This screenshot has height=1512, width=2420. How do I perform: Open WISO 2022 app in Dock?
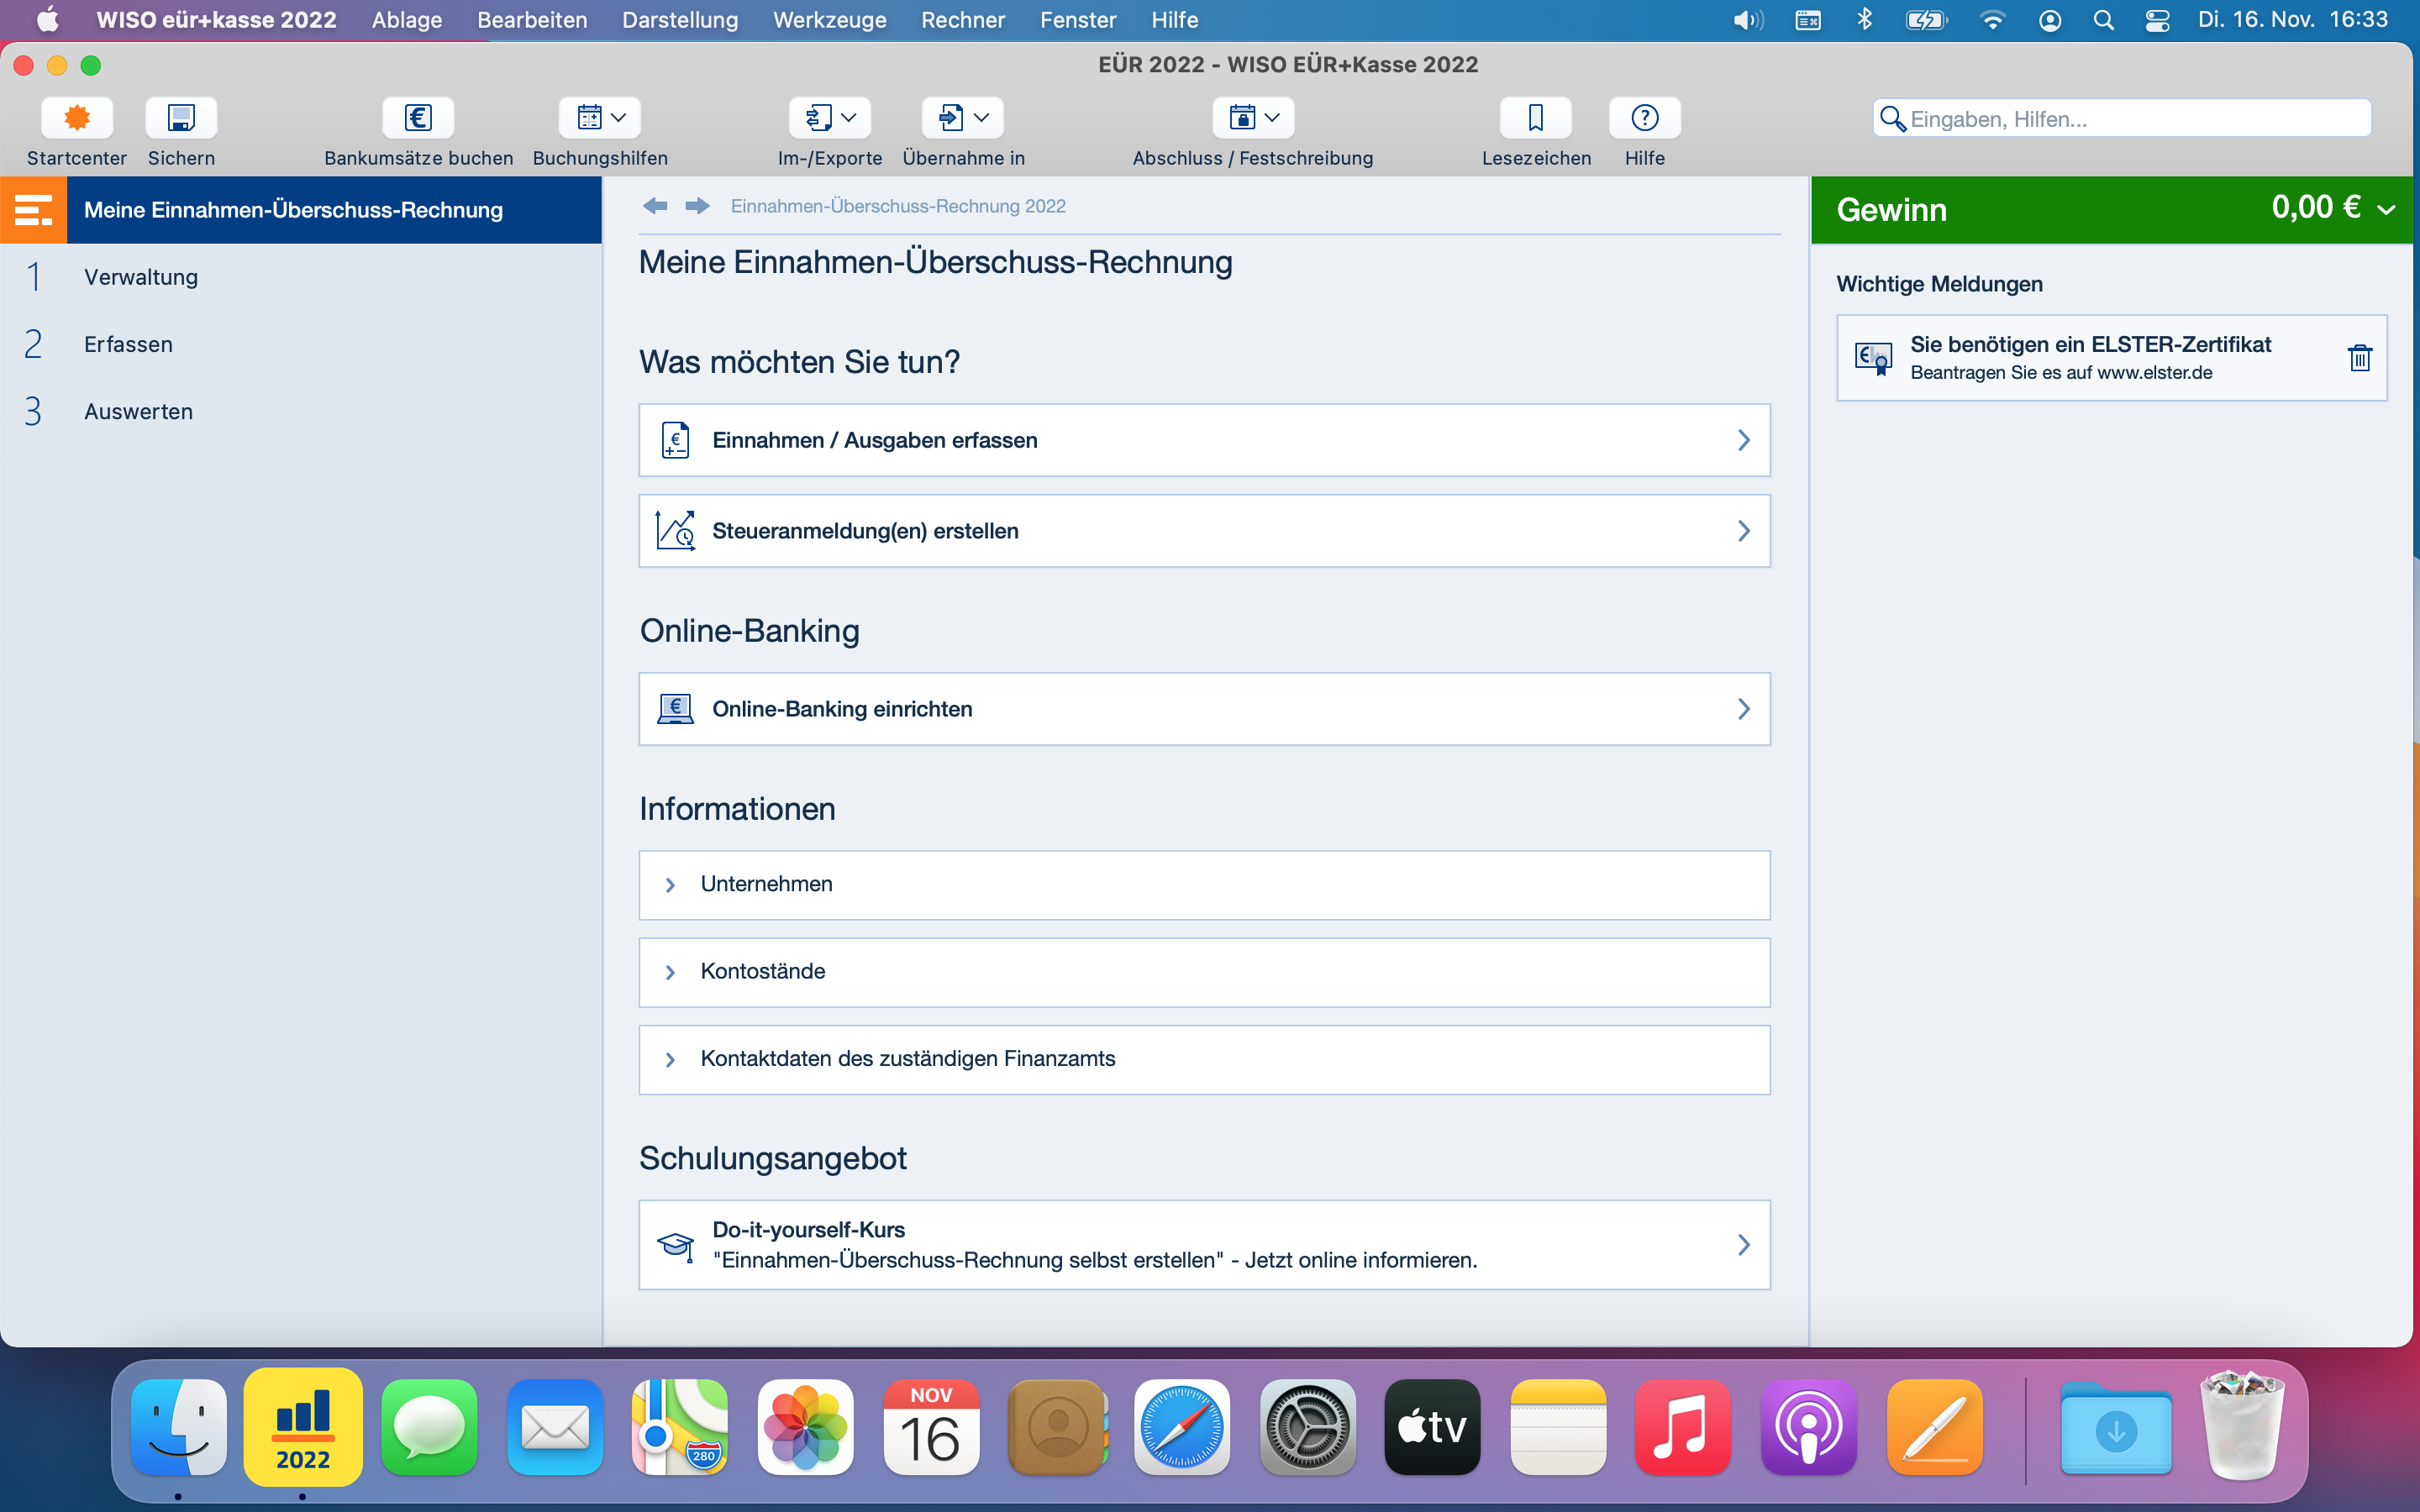303,1427
